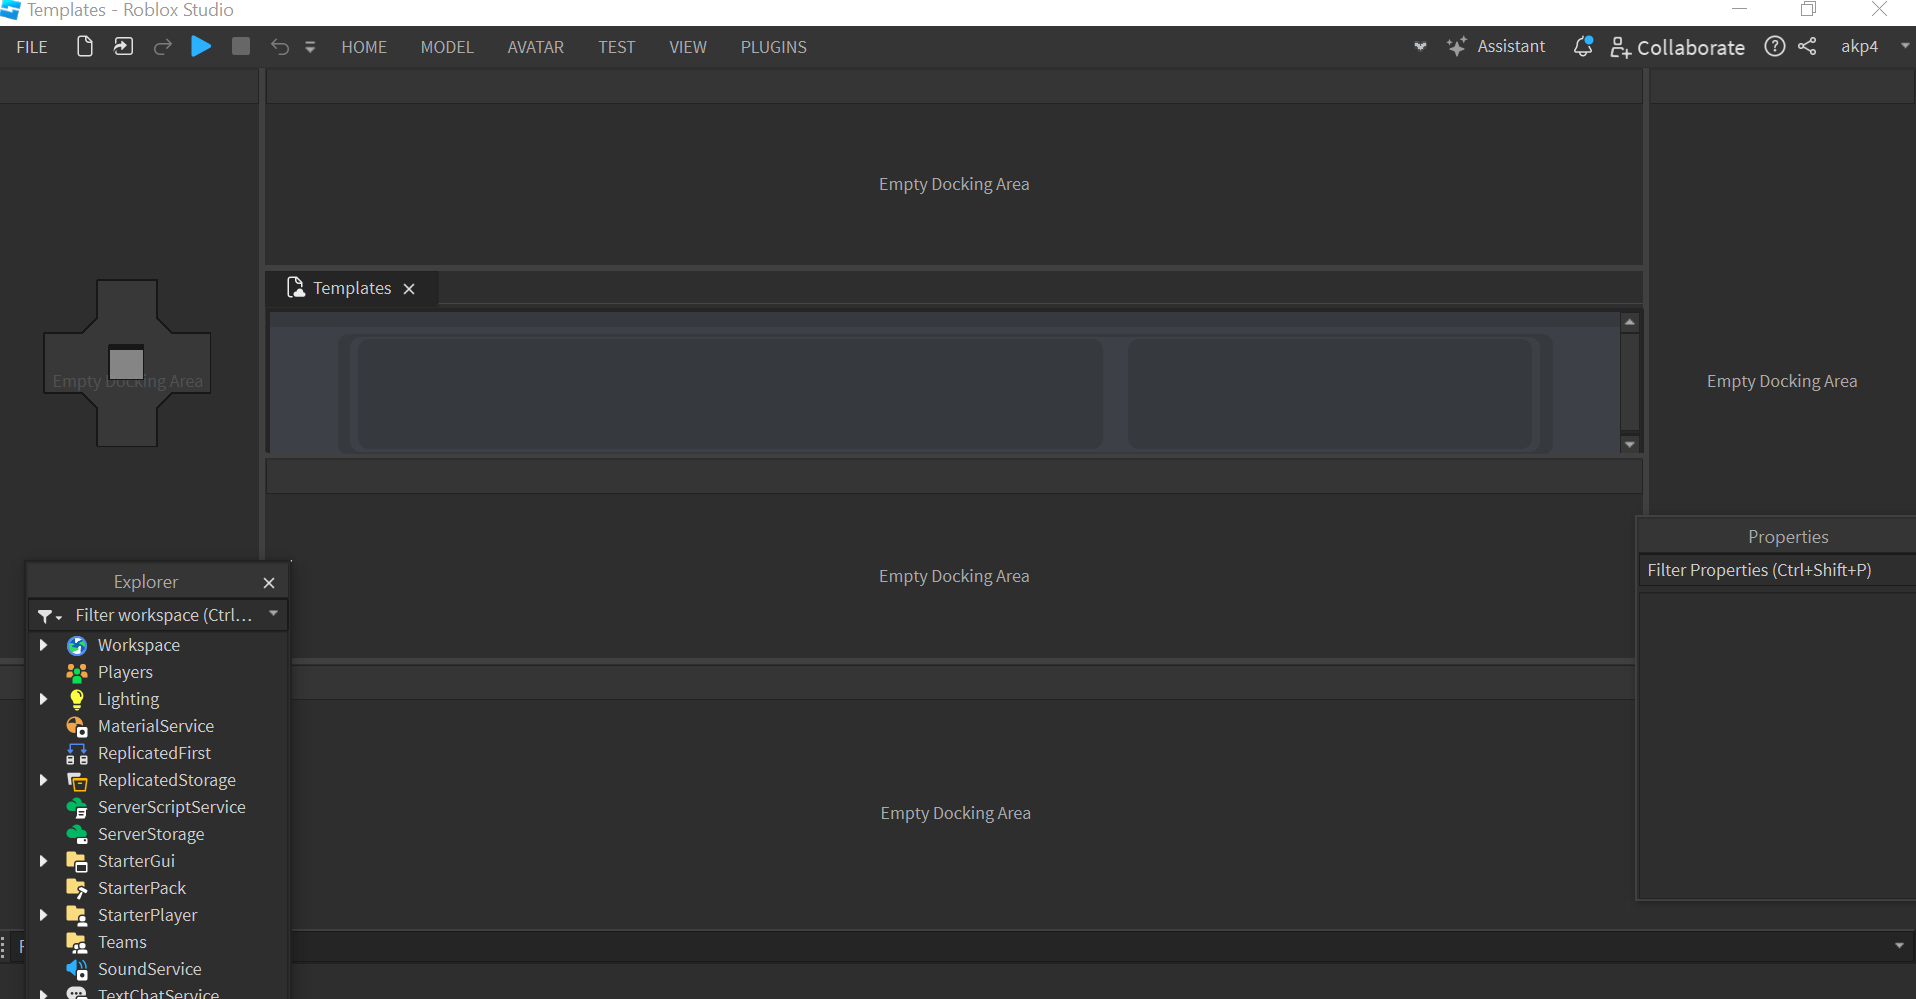Expand the ReplicatedStorage tree node

point(44,780)
